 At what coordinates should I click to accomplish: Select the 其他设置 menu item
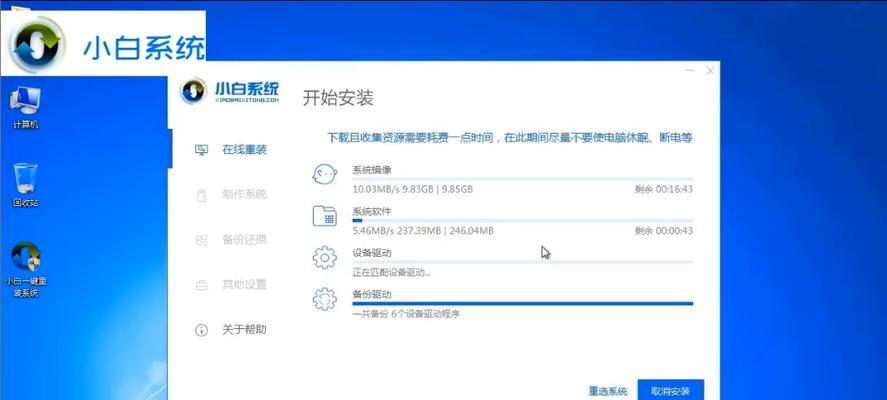pyautogui.click(x=244, y=285)
